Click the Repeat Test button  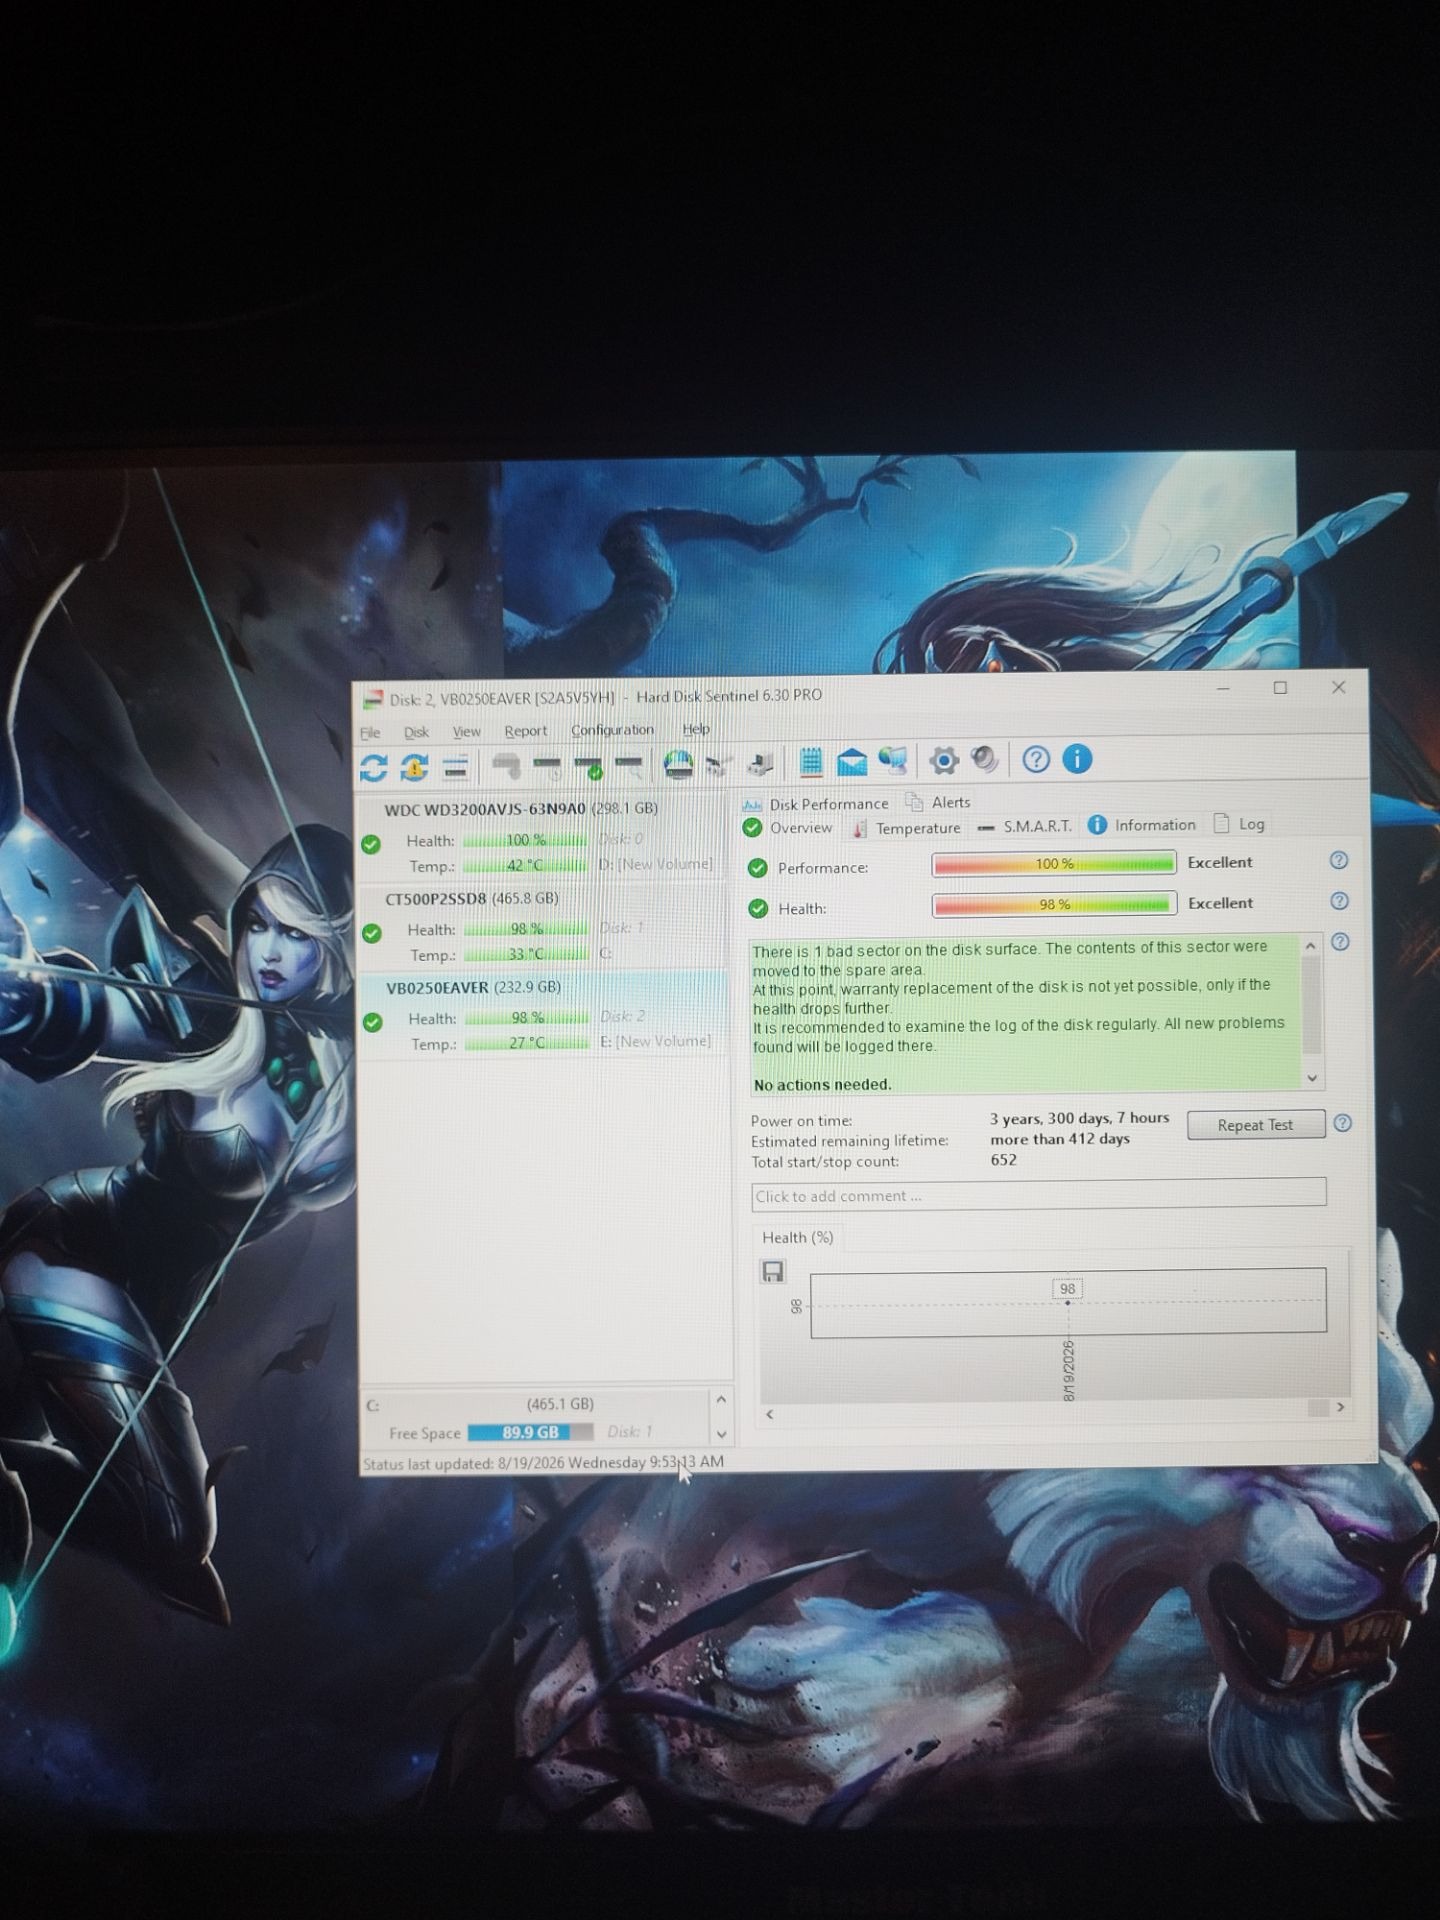(1255, 1125)
